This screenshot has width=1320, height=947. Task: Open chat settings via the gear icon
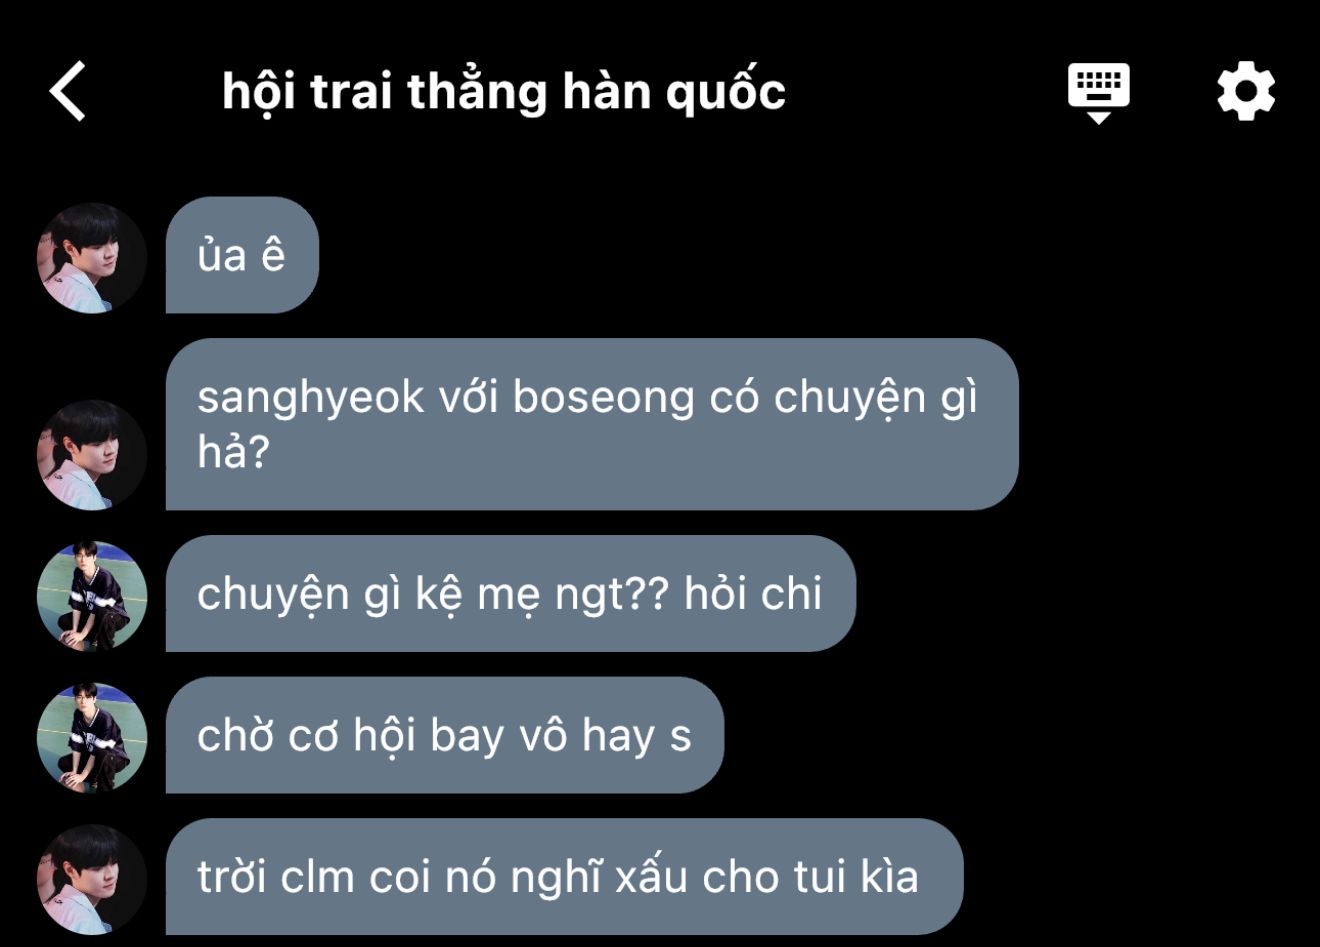click(x=1245, y=92)
